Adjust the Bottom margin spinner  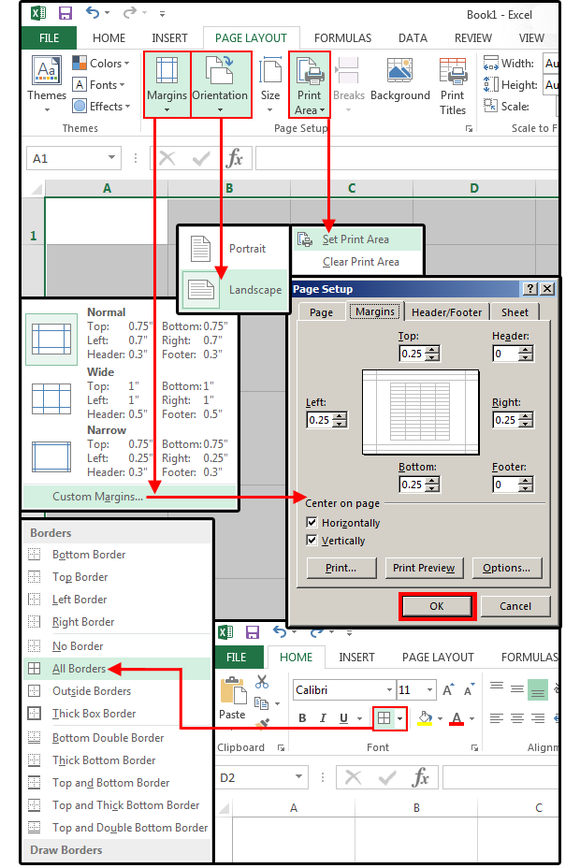click(433, 485)
